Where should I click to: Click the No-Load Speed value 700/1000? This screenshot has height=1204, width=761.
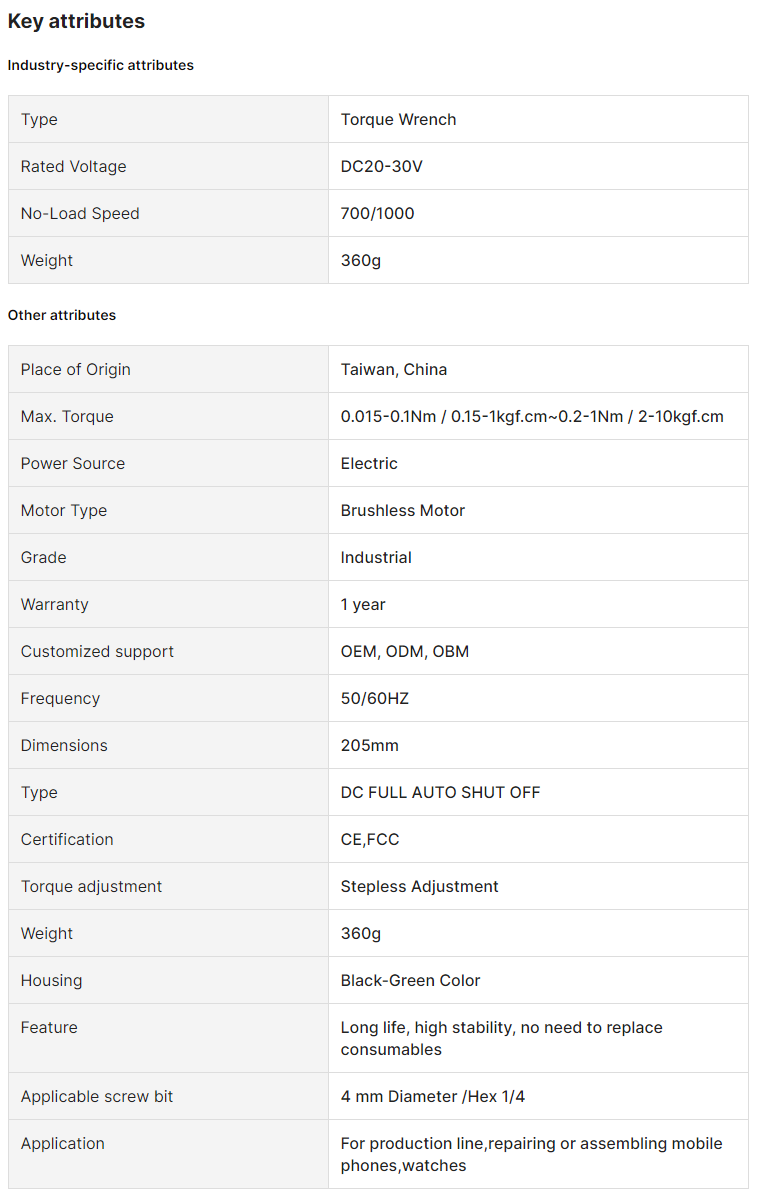point(377,213)
